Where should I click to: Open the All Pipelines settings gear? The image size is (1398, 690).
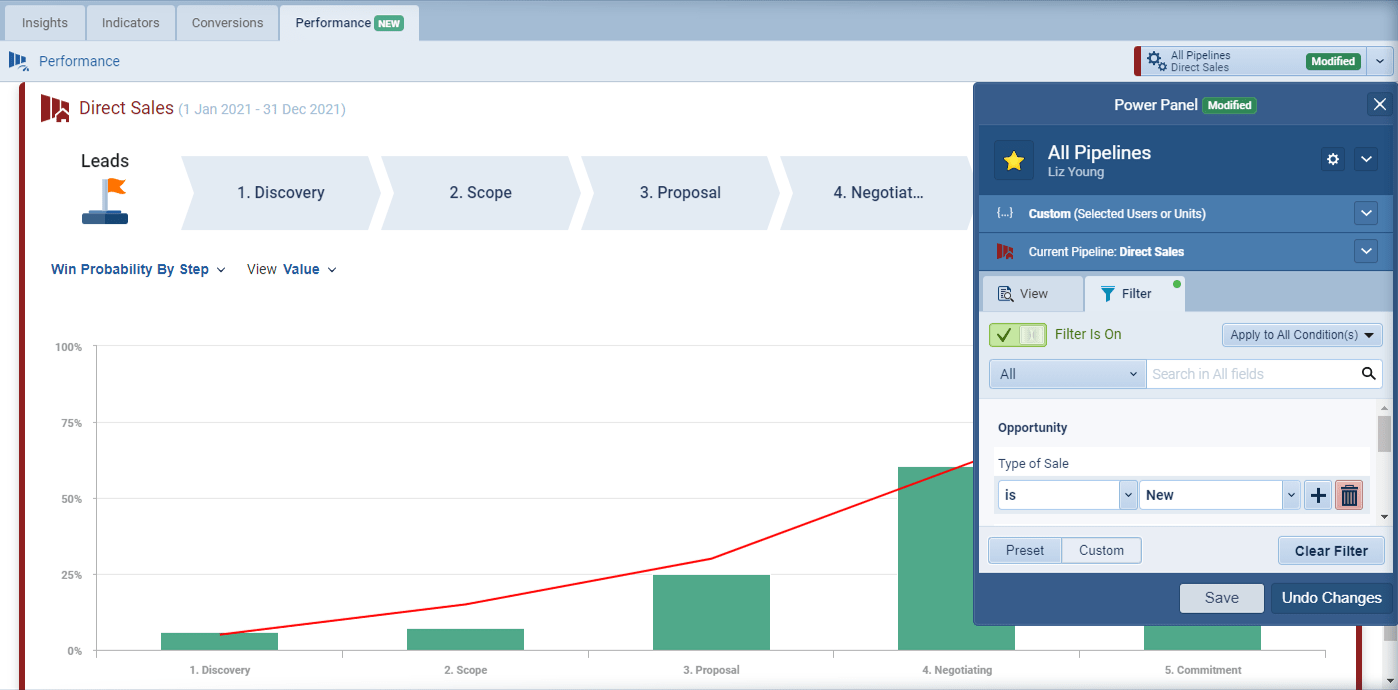(x=1332, y=159)
